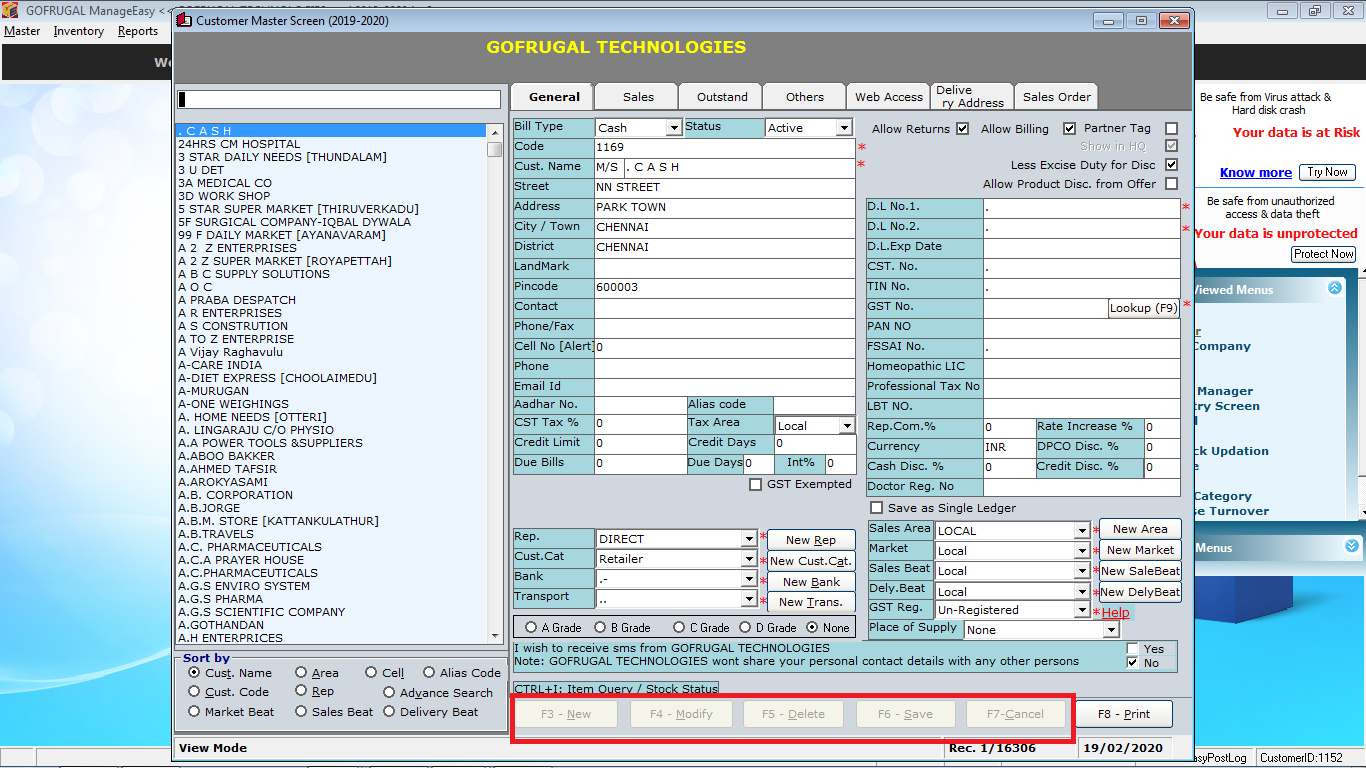
Task: Uncheck Allow Returns checkbox
Action: pyautogui.click(x=962, y=129)
